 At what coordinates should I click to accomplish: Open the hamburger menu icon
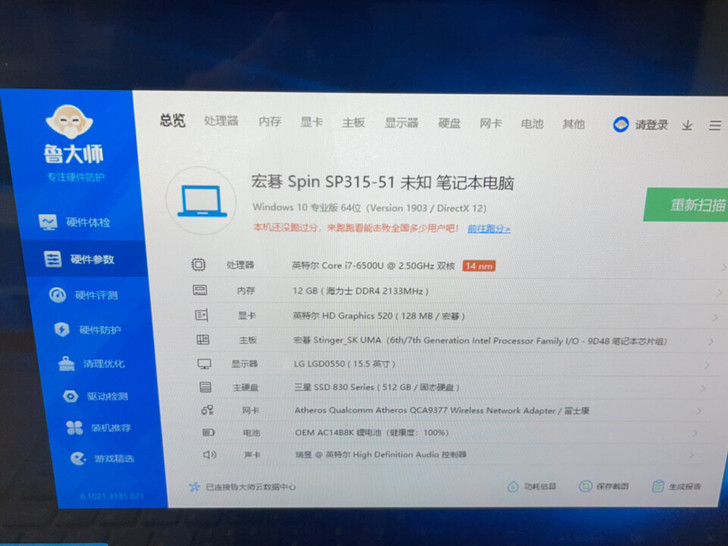point(715,125)
